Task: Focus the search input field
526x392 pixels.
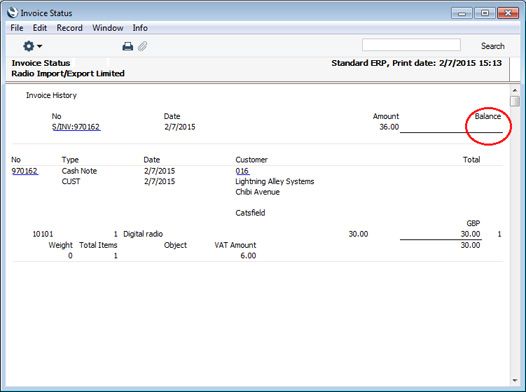Action: click(x=411, y=45)
